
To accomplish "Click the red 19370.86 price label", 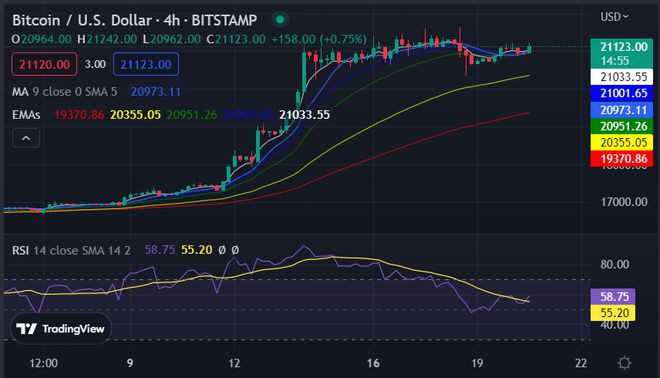I will [x=622, y=159].
